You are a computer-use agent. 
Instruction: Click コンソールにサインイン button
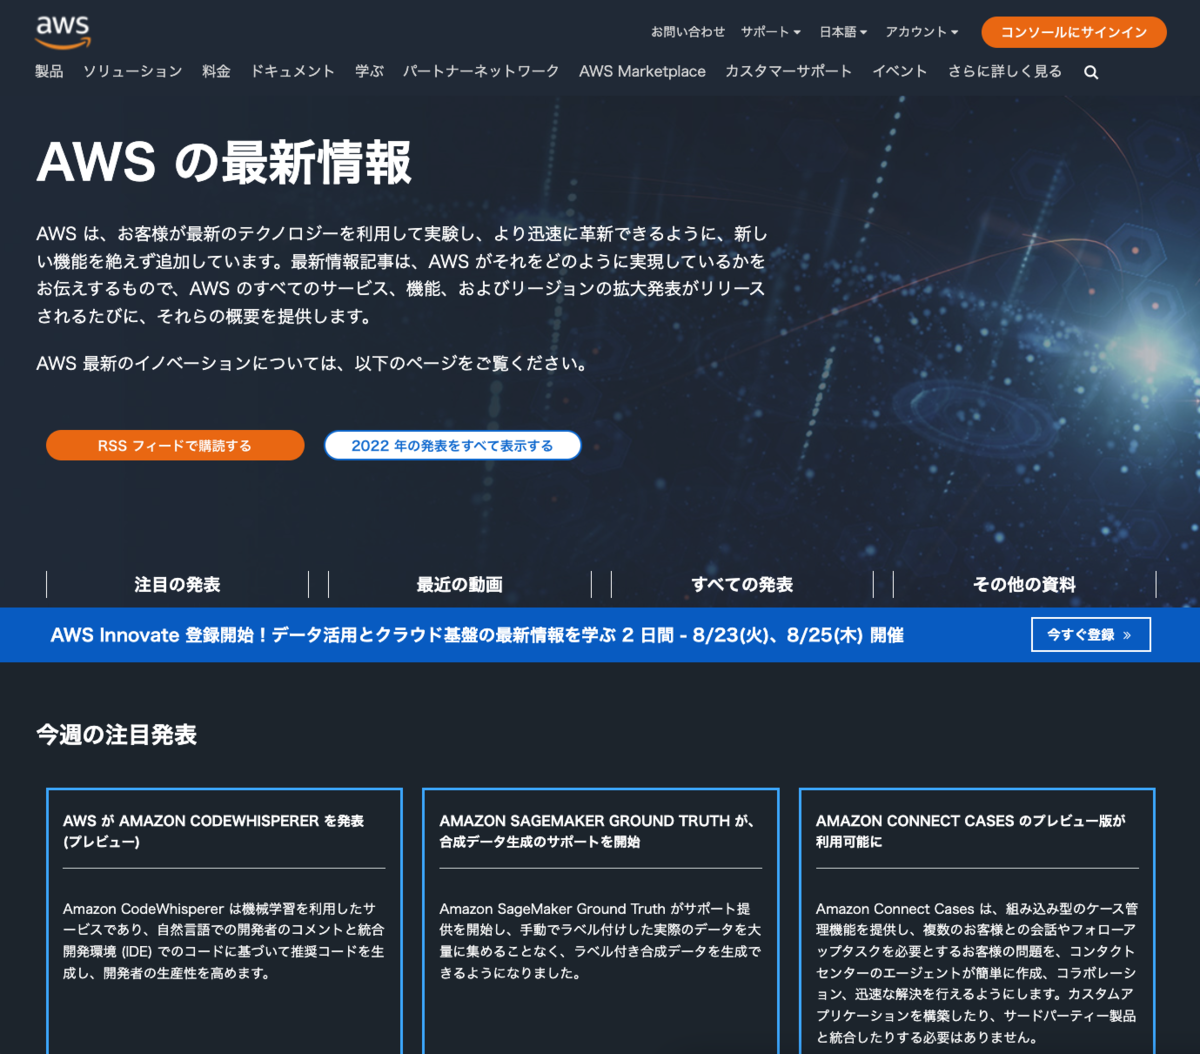[1074, 32]
